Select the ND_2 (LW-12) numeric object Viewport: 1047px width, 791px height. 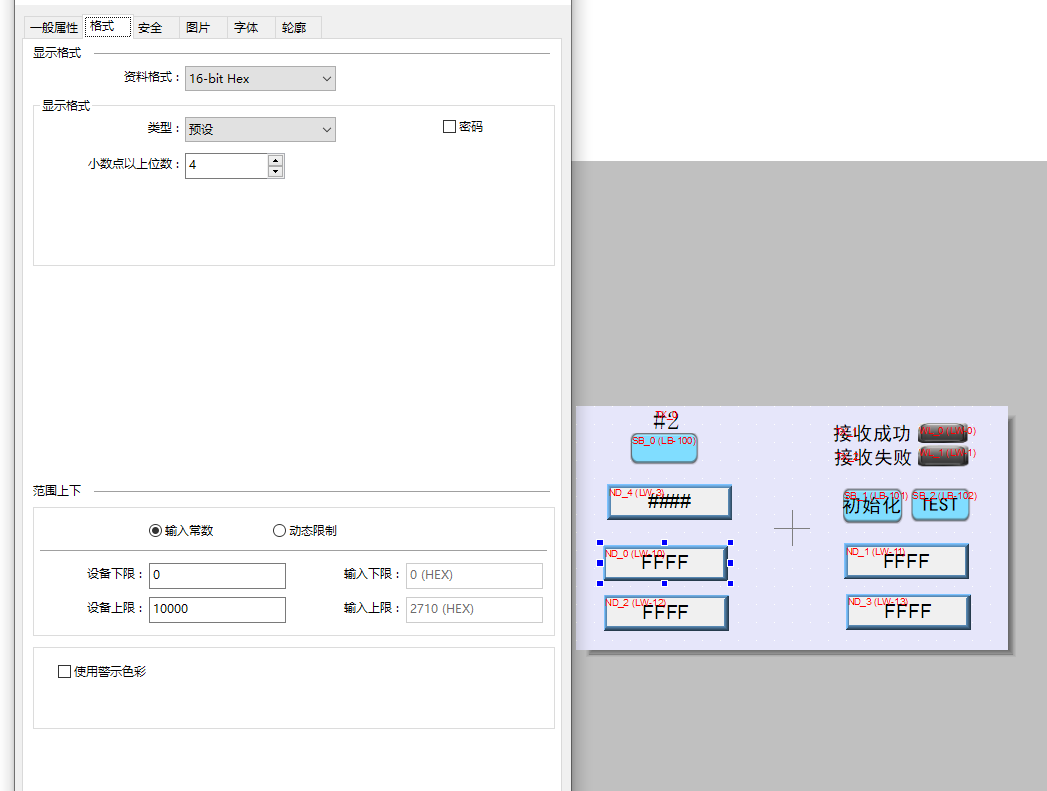point(666,613)
